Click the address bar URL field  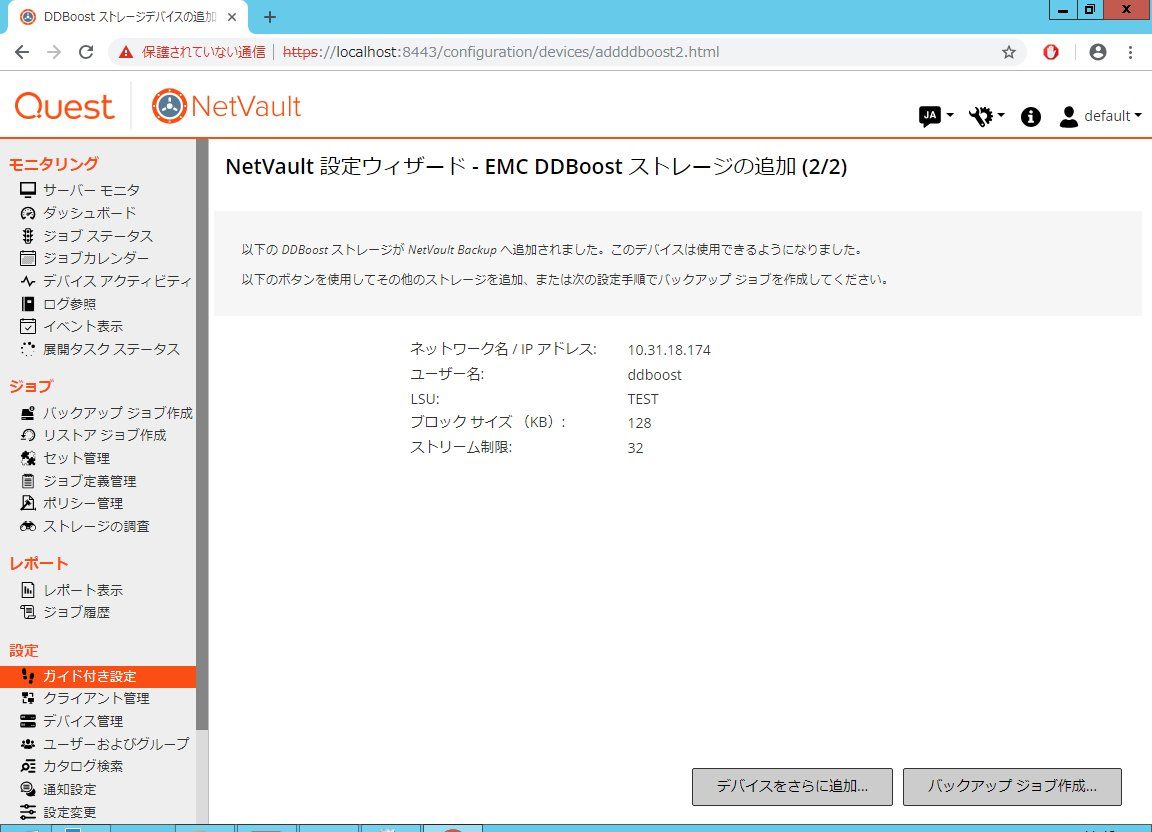(566, 52)
